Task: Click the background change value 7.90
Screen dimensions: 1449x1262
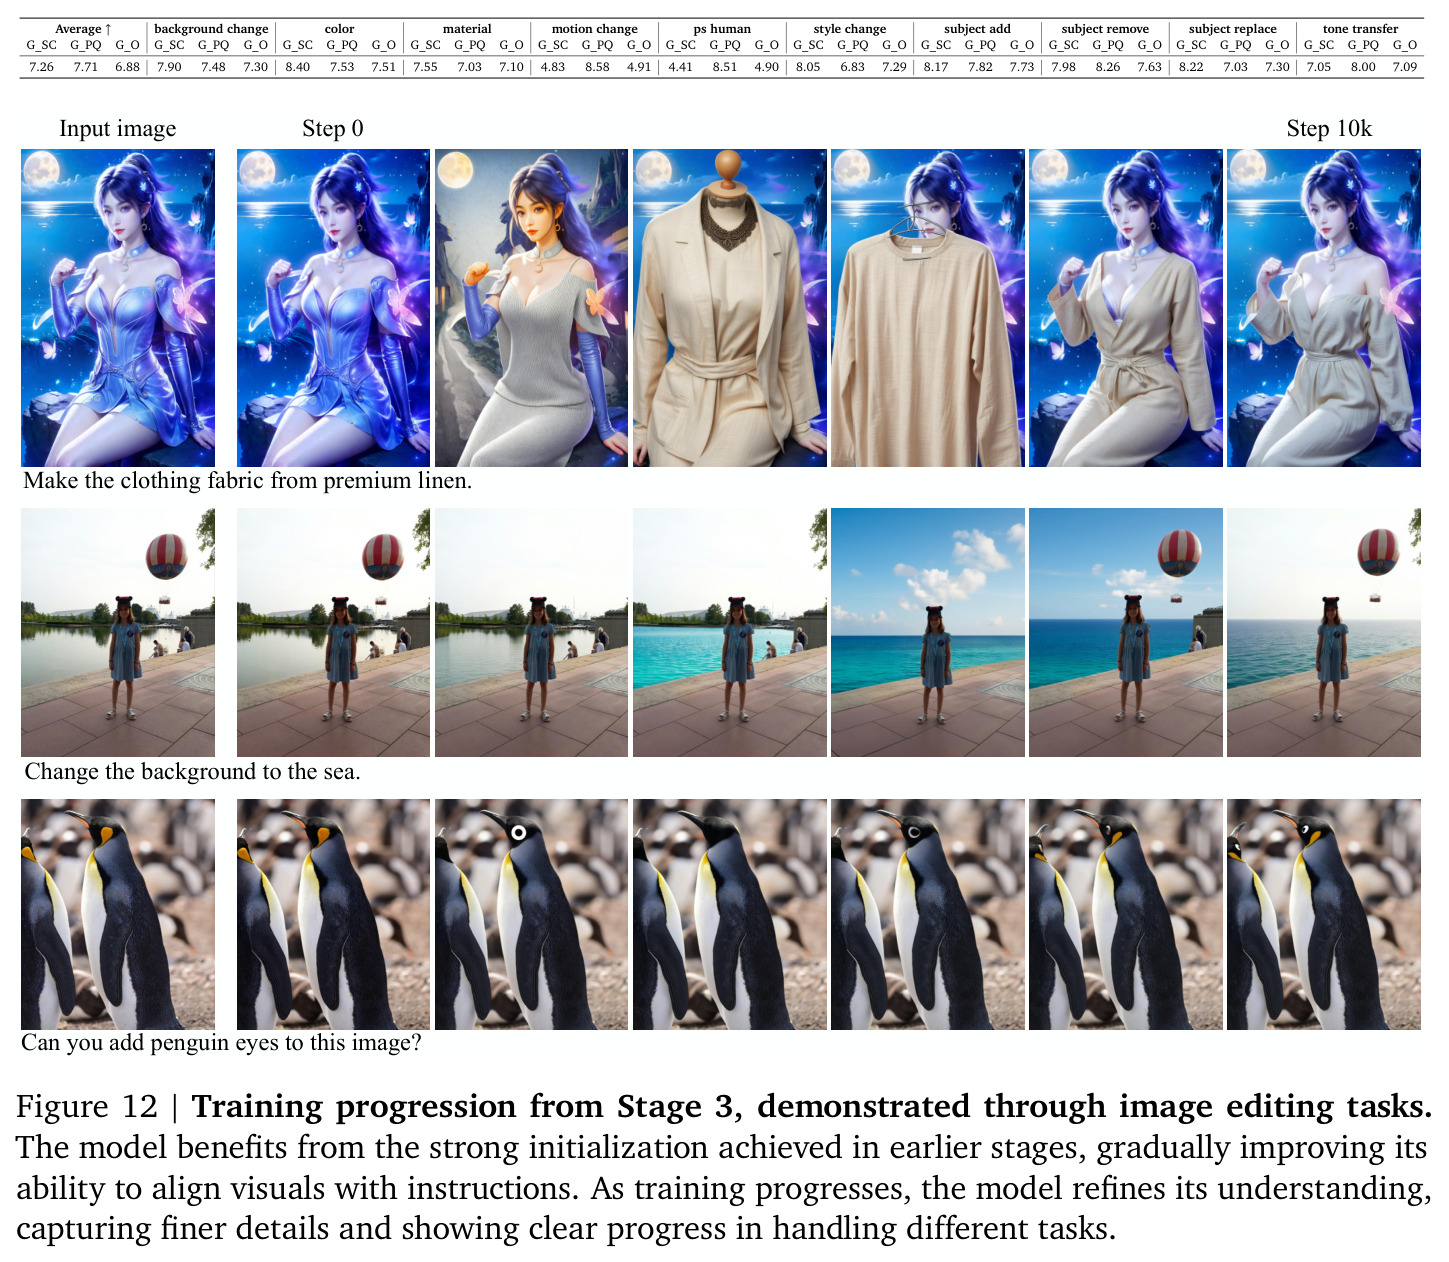Action: coord(169,67)
